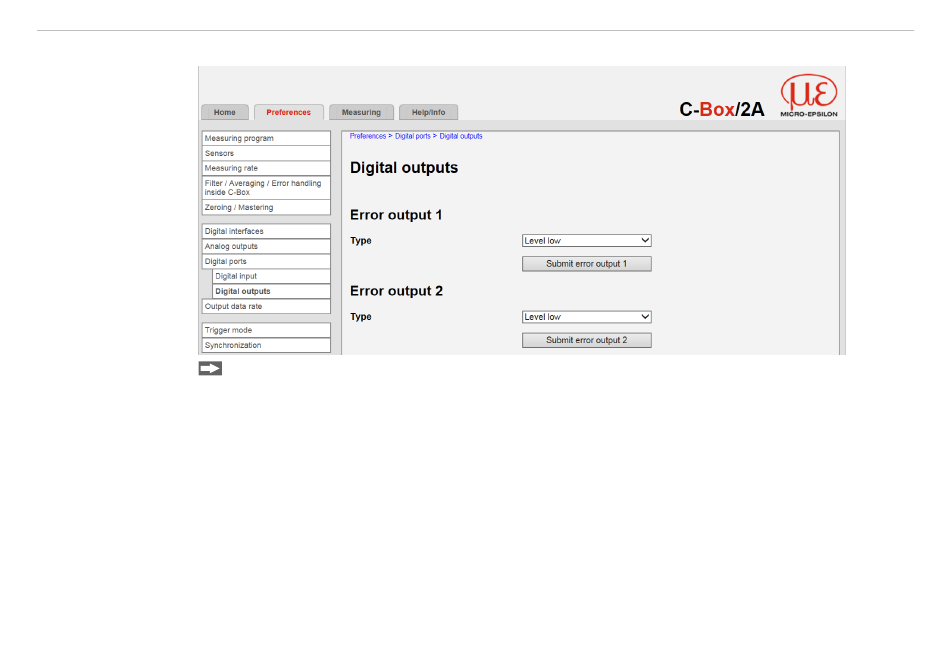Open Sensors in sidebar

coord(266,153)
